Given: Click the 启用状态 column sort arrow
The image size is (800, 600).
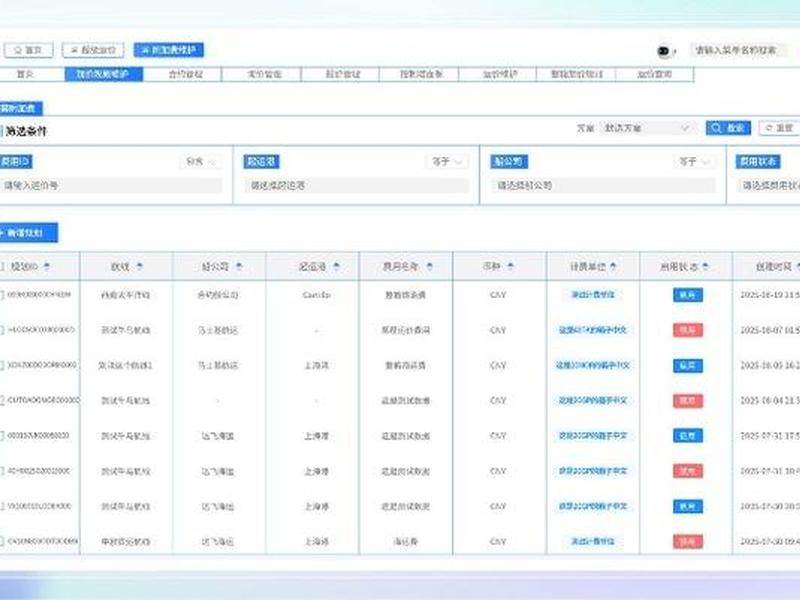Looking at the screenshot, I should point(705,266).
